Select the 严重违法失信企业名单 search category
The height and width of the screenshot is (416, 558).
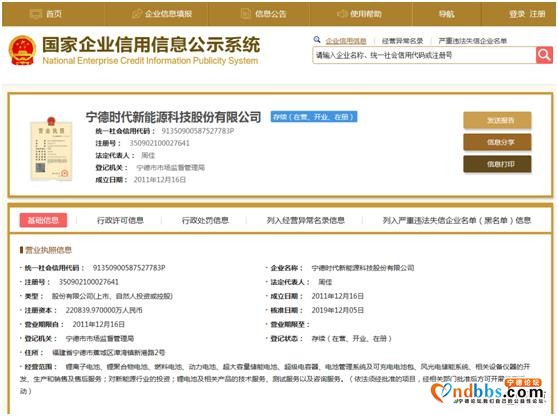pos(473,41)
